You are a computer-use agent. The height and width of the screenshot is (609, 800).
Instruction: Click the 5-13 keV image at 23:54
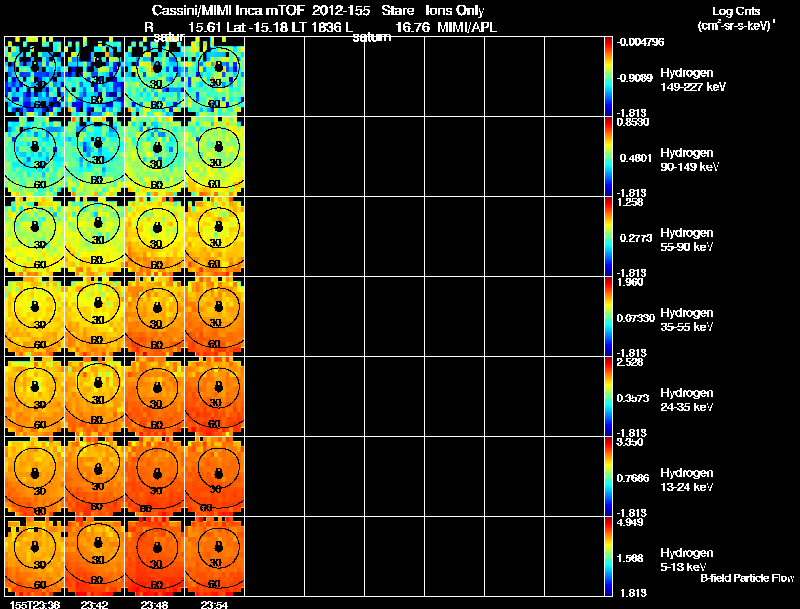pyautogui.click(x=214, y=556)
